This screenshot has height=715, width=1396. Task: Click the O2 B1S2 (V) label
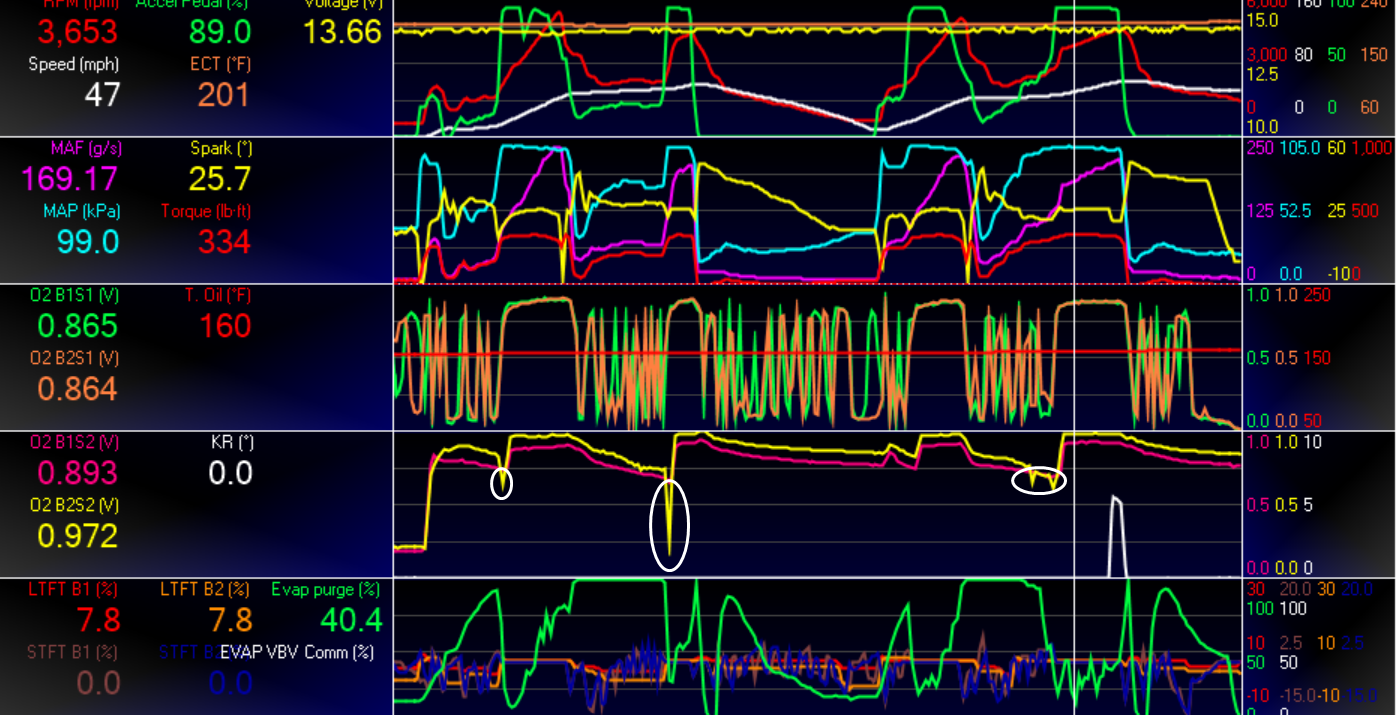tap(75, 441)
